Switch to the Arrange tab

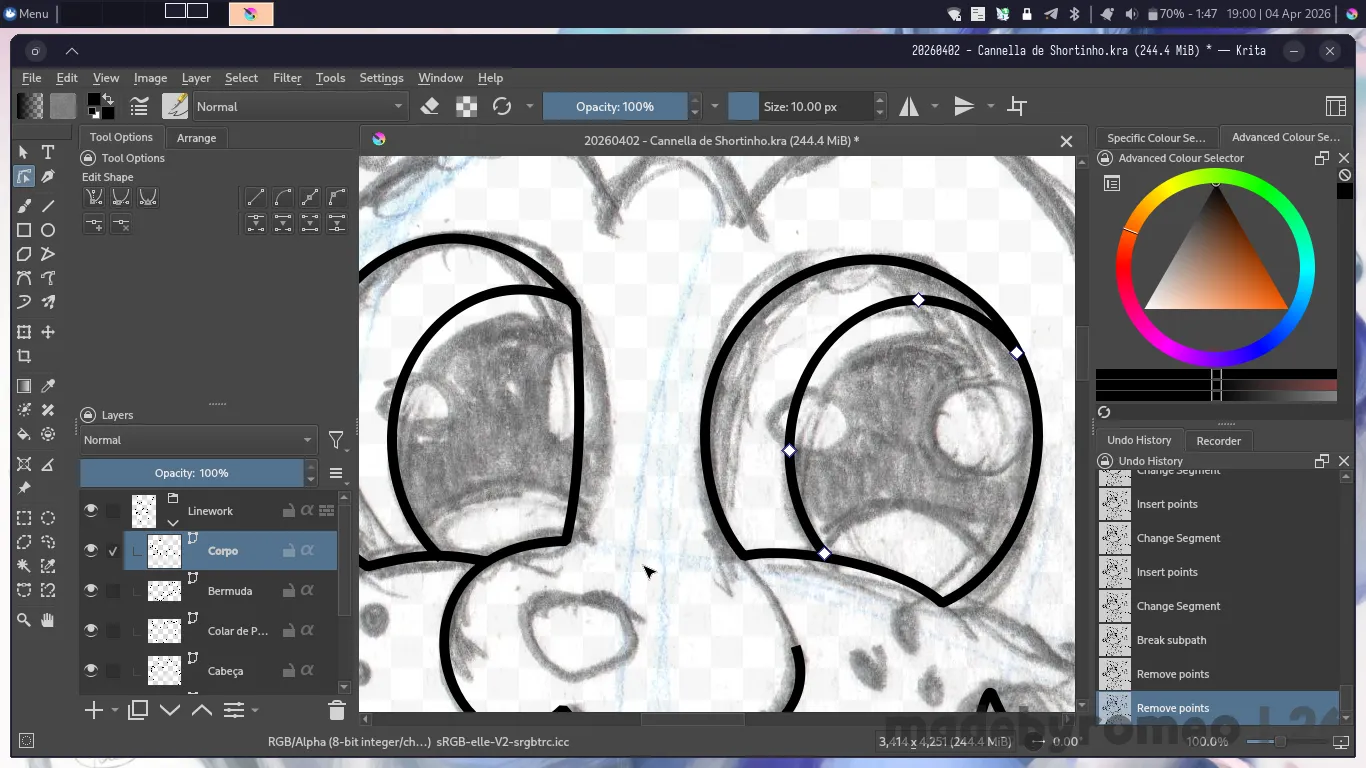tap(196, 138)
